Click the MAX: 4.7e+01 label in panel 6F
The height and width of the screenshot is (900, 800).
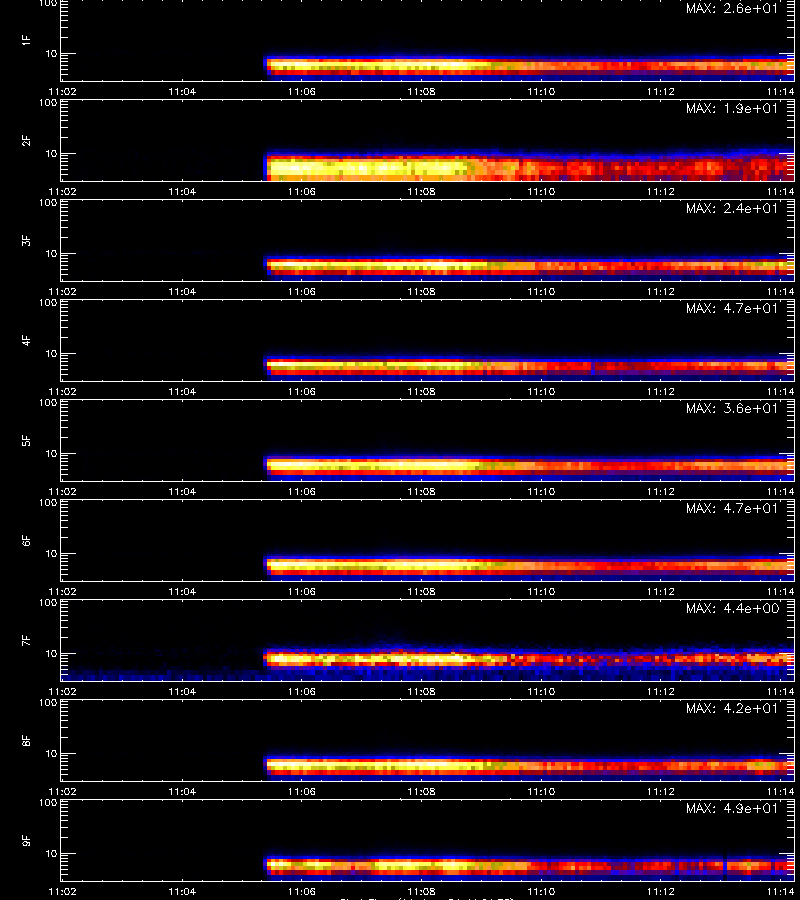click(x=732, y=508)
